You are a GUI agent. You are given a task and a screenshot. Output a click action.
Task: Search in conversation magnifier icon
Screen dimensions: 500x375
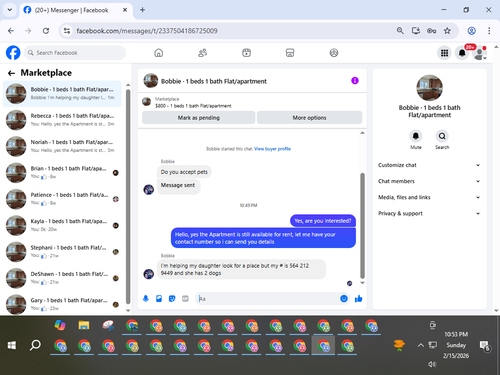[442, 136]
